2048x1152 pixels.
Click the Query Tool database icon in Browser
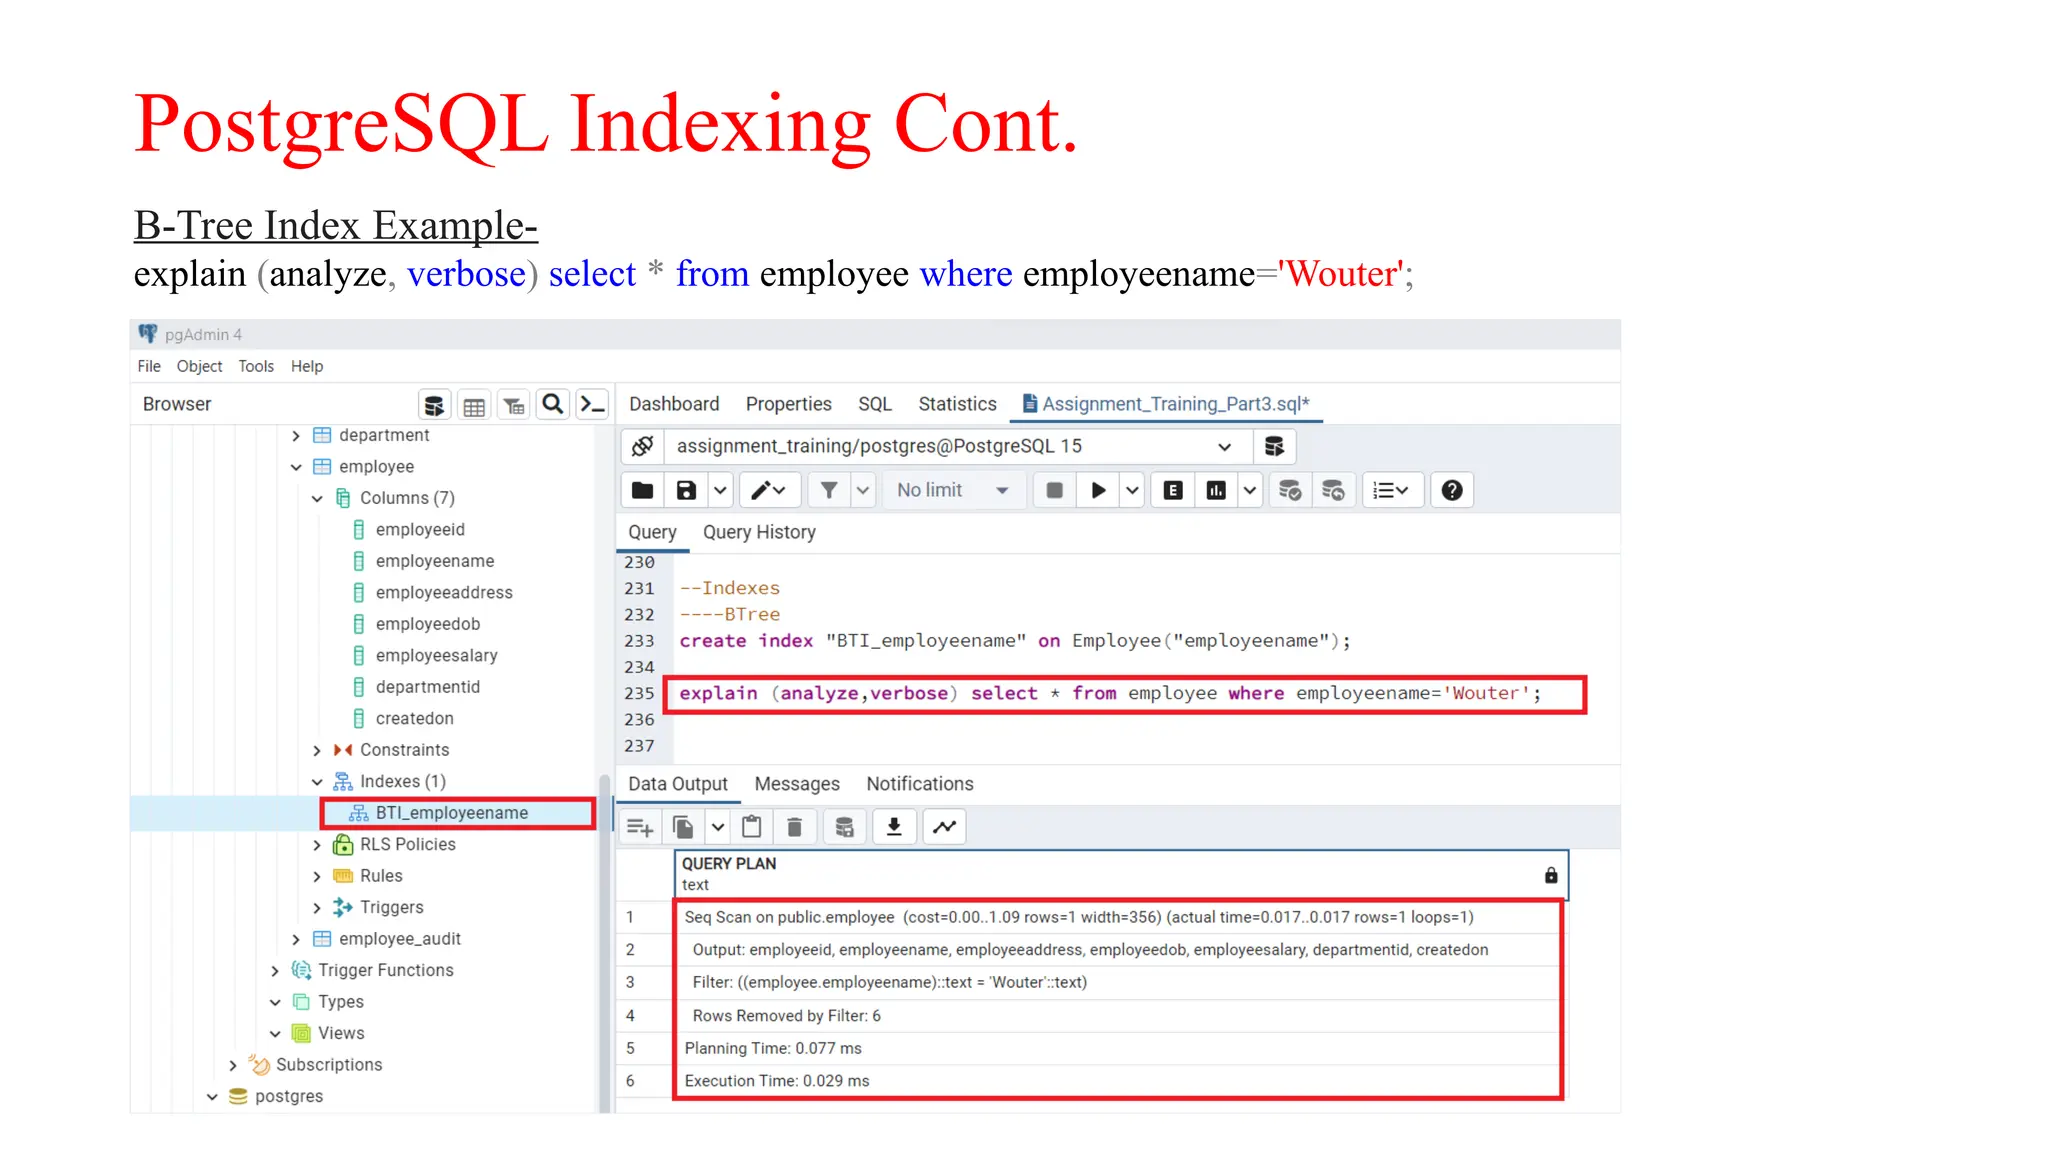pos(434,405)
